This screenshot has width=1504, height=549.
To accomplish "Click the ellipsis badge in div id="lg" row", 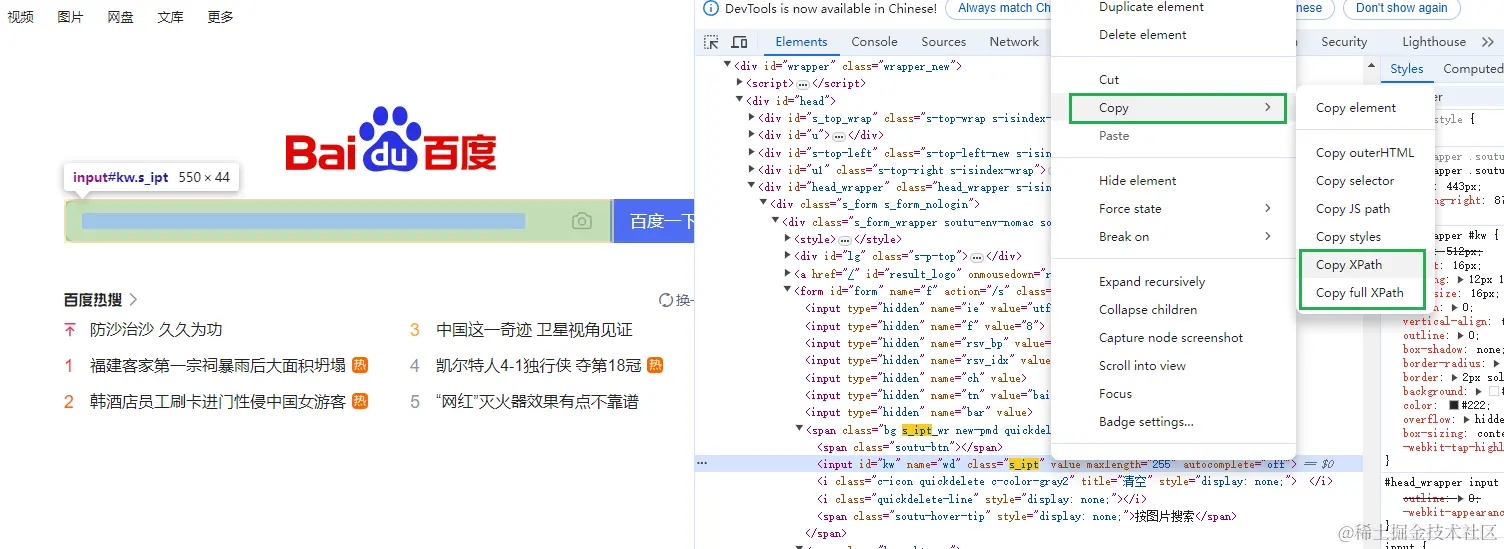I will click(977, 257).
